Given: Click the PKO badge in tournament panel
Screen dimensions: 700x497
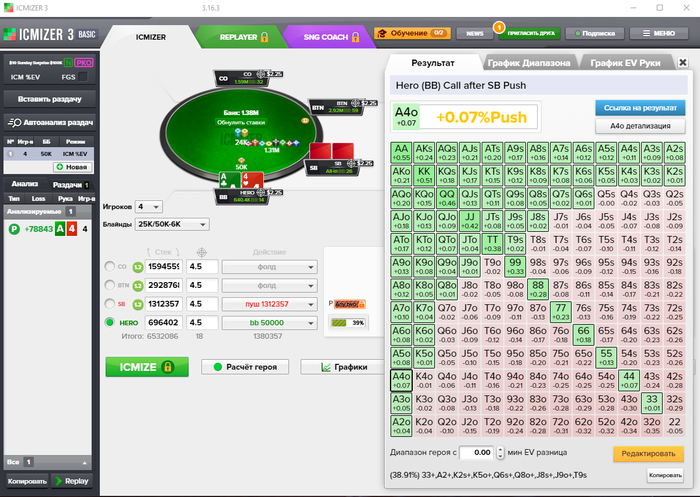Looking at the screenshot, I should (x=84, y=63).
